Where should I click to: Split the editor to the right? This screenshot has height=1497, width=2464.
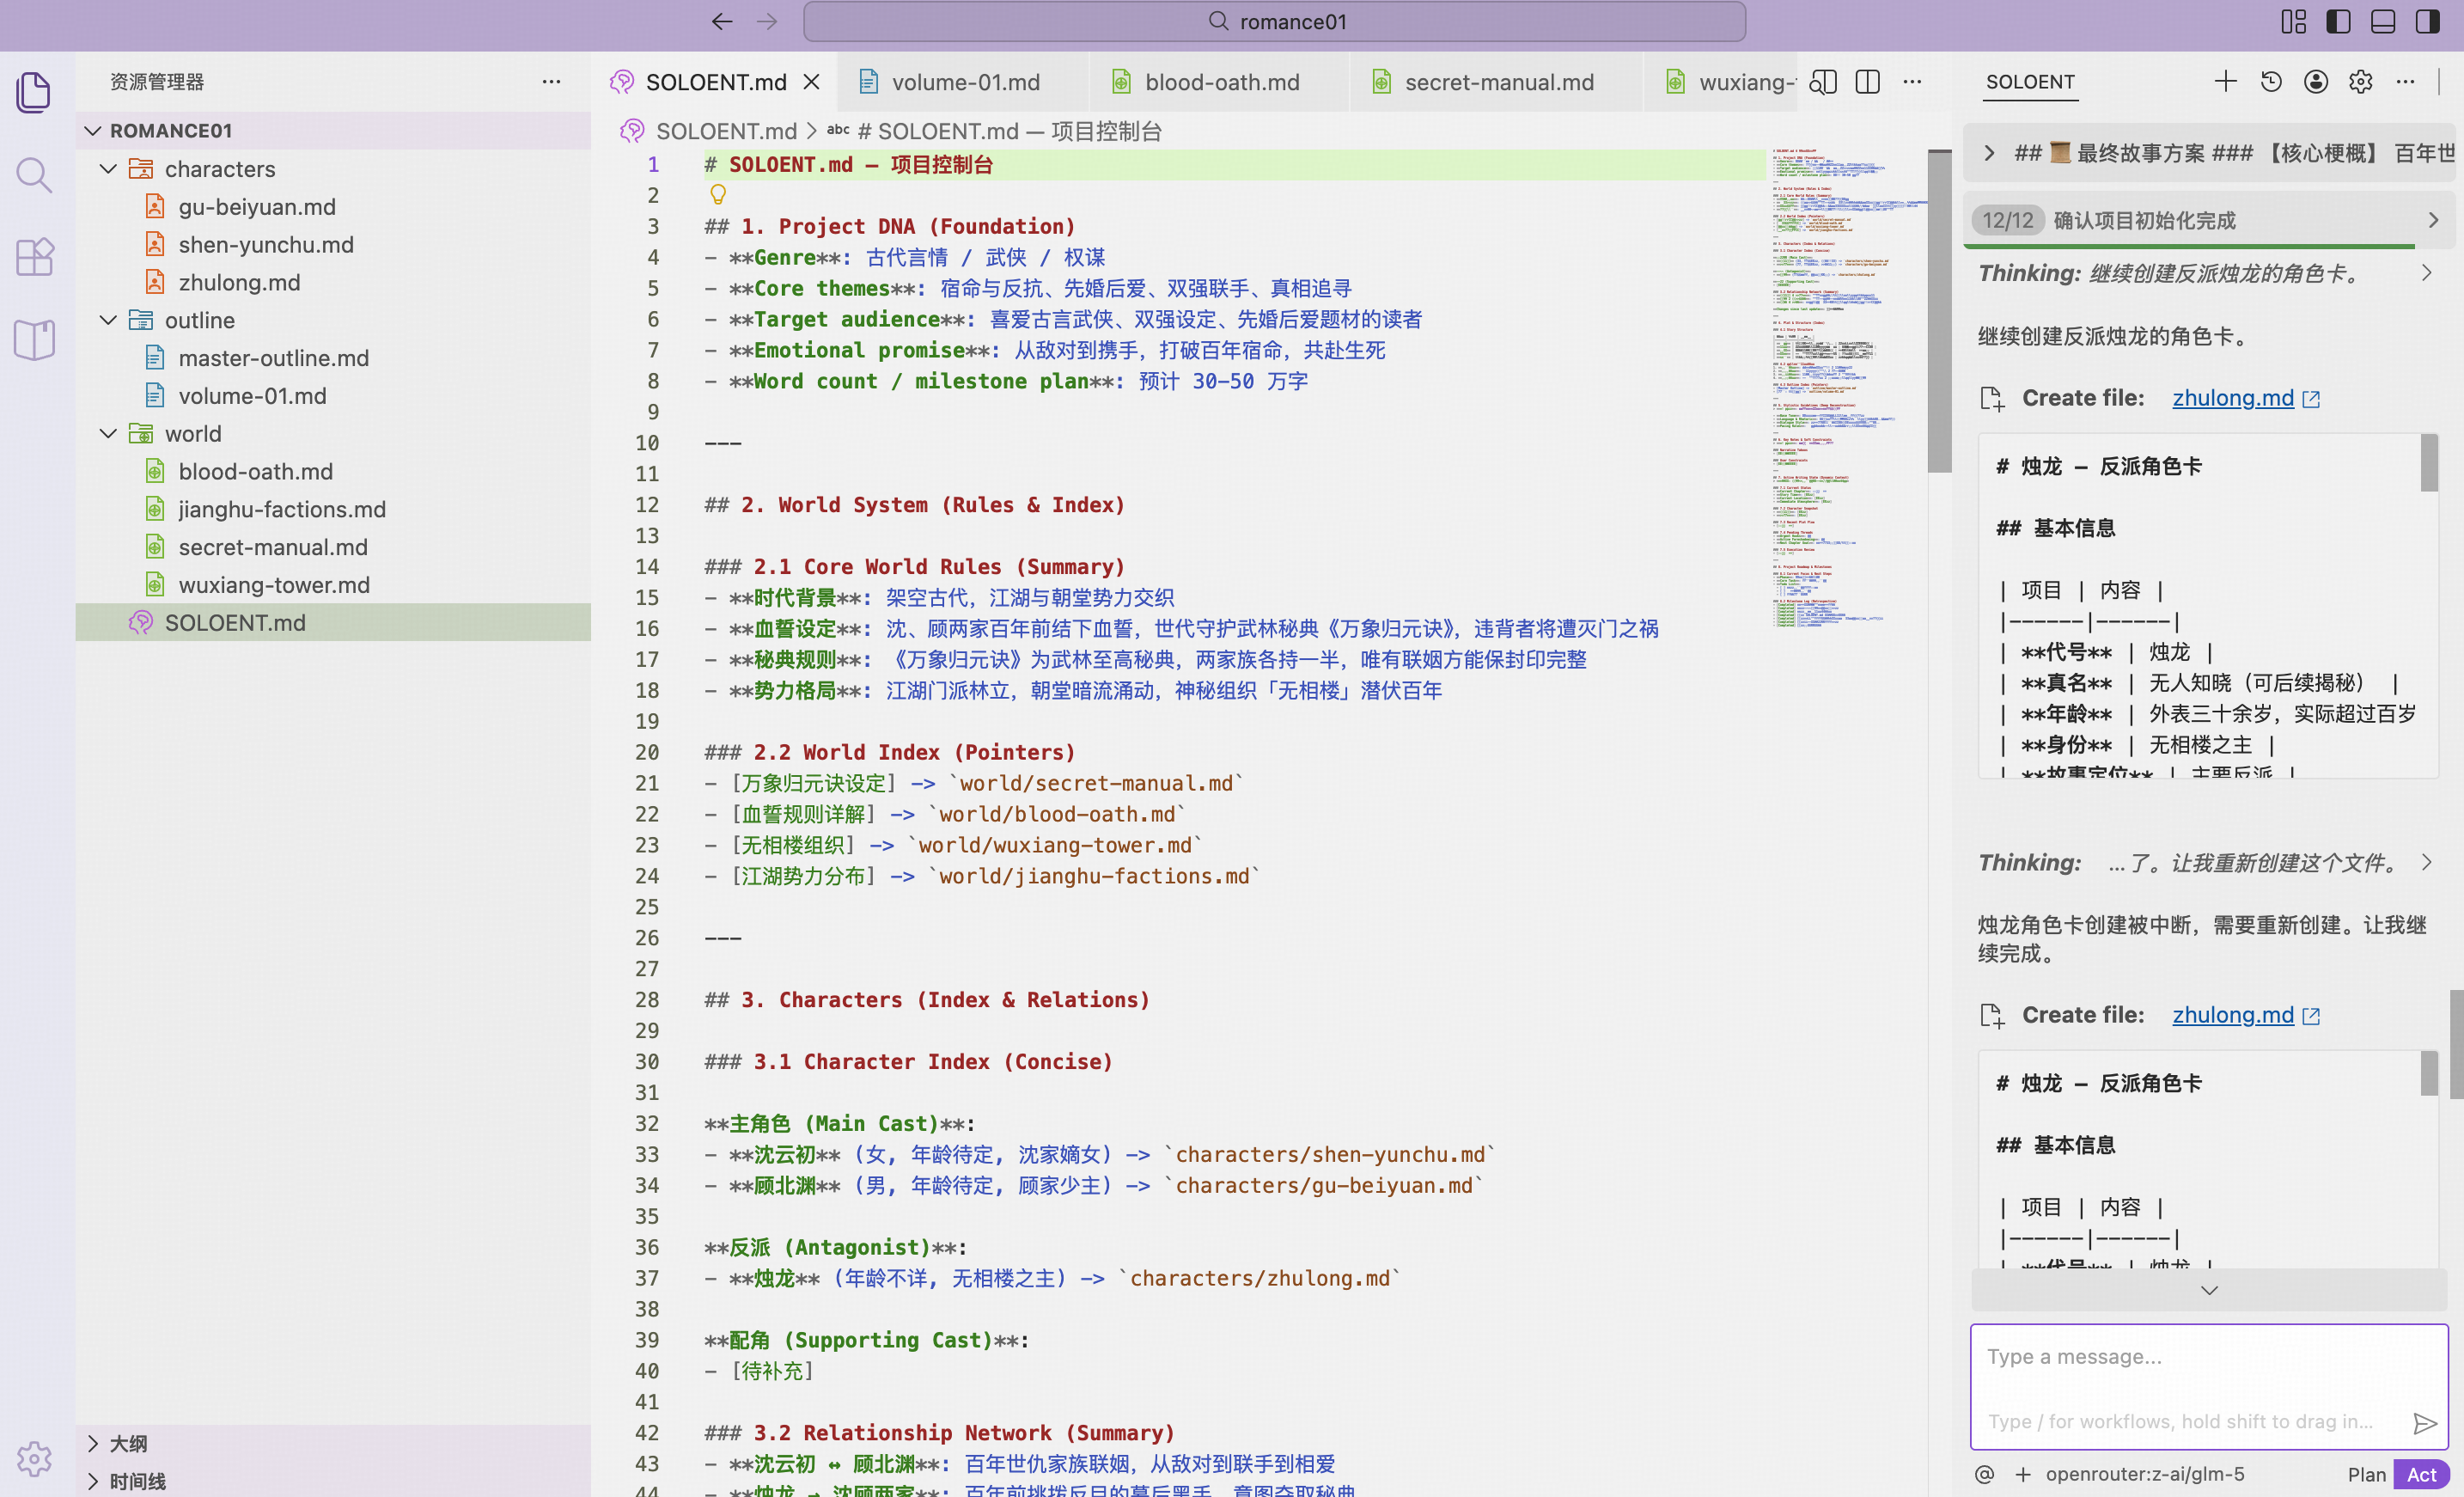pos(1867,82)
